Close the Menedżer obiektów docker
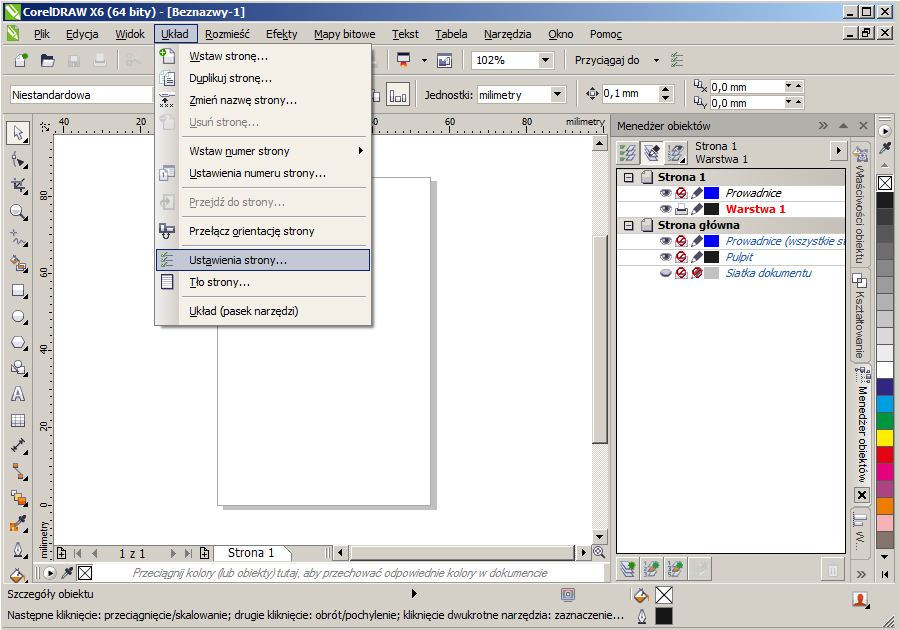 click(863, 126)
